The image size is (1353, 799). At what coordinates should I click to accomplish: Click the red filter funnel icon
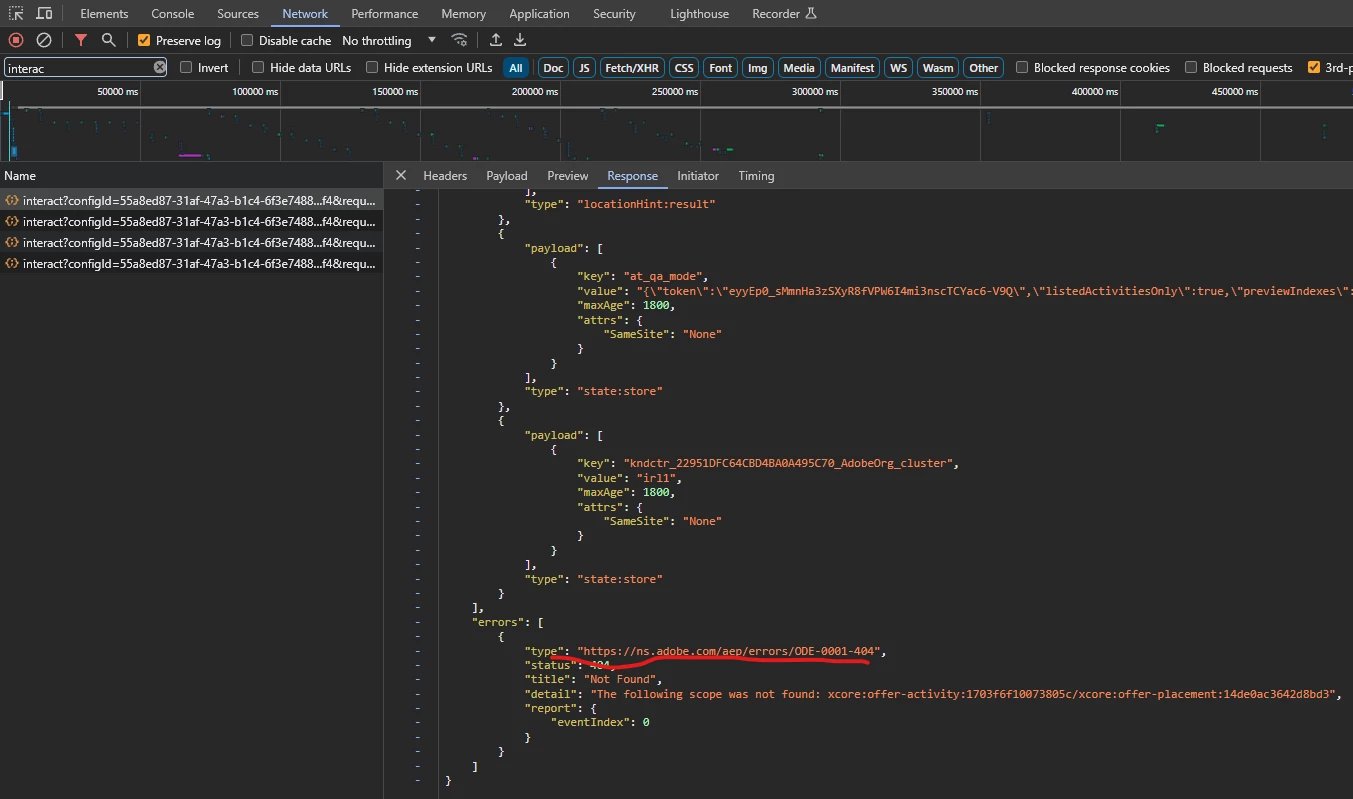81,40
